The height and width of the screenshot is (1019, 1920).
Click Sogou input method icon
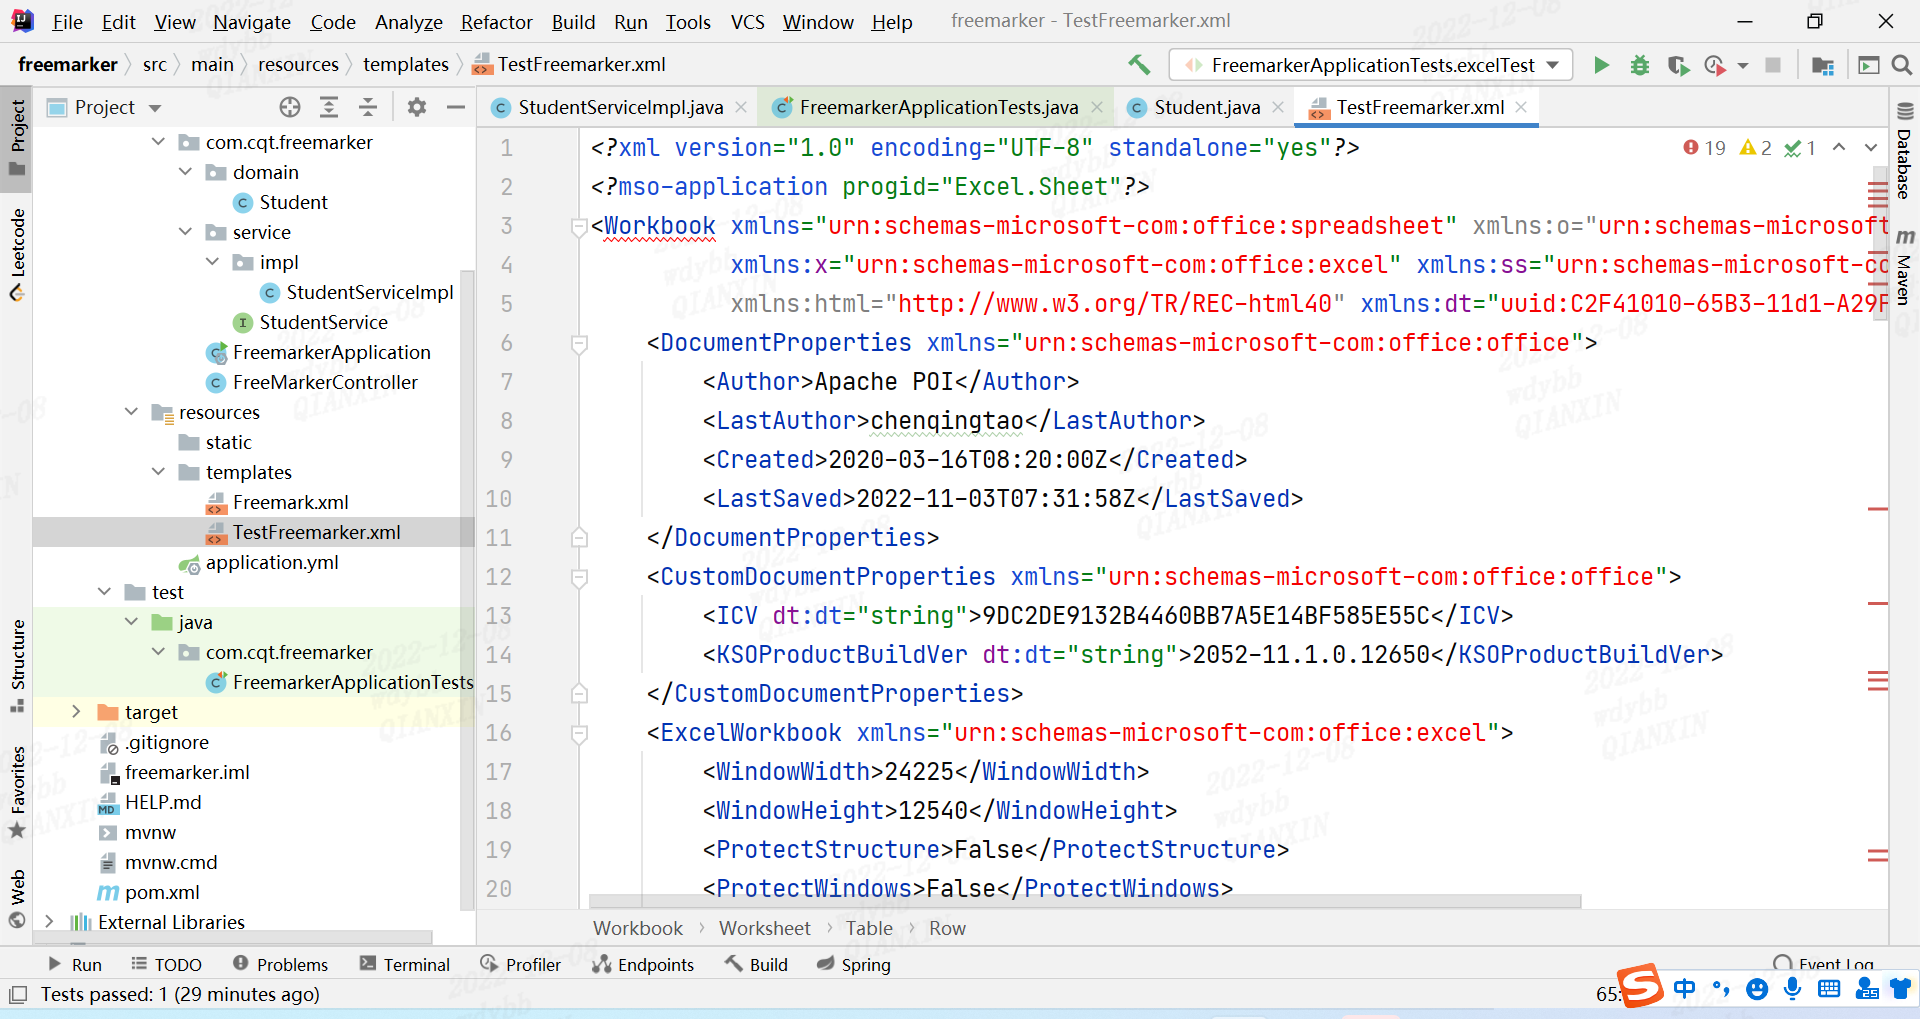tap(1640, 987)
